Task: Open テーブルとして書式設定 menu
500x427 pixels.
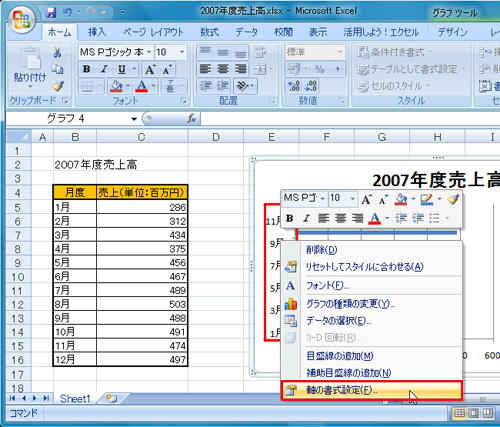Action: (411, 69)
